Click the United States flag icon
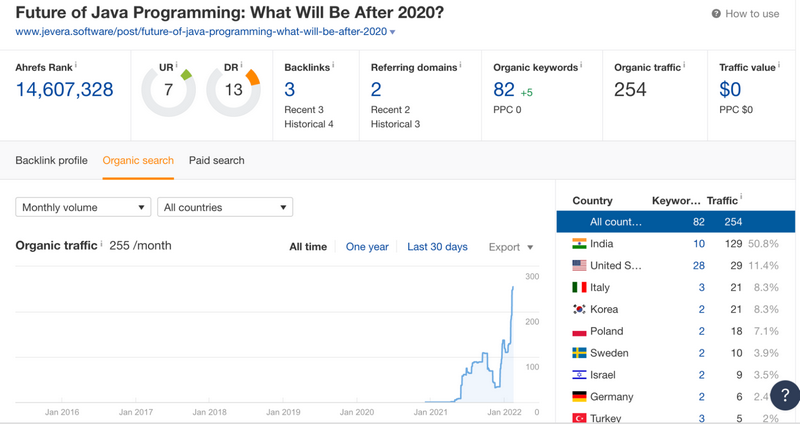The image size is (800, 424). coord(579,265)
